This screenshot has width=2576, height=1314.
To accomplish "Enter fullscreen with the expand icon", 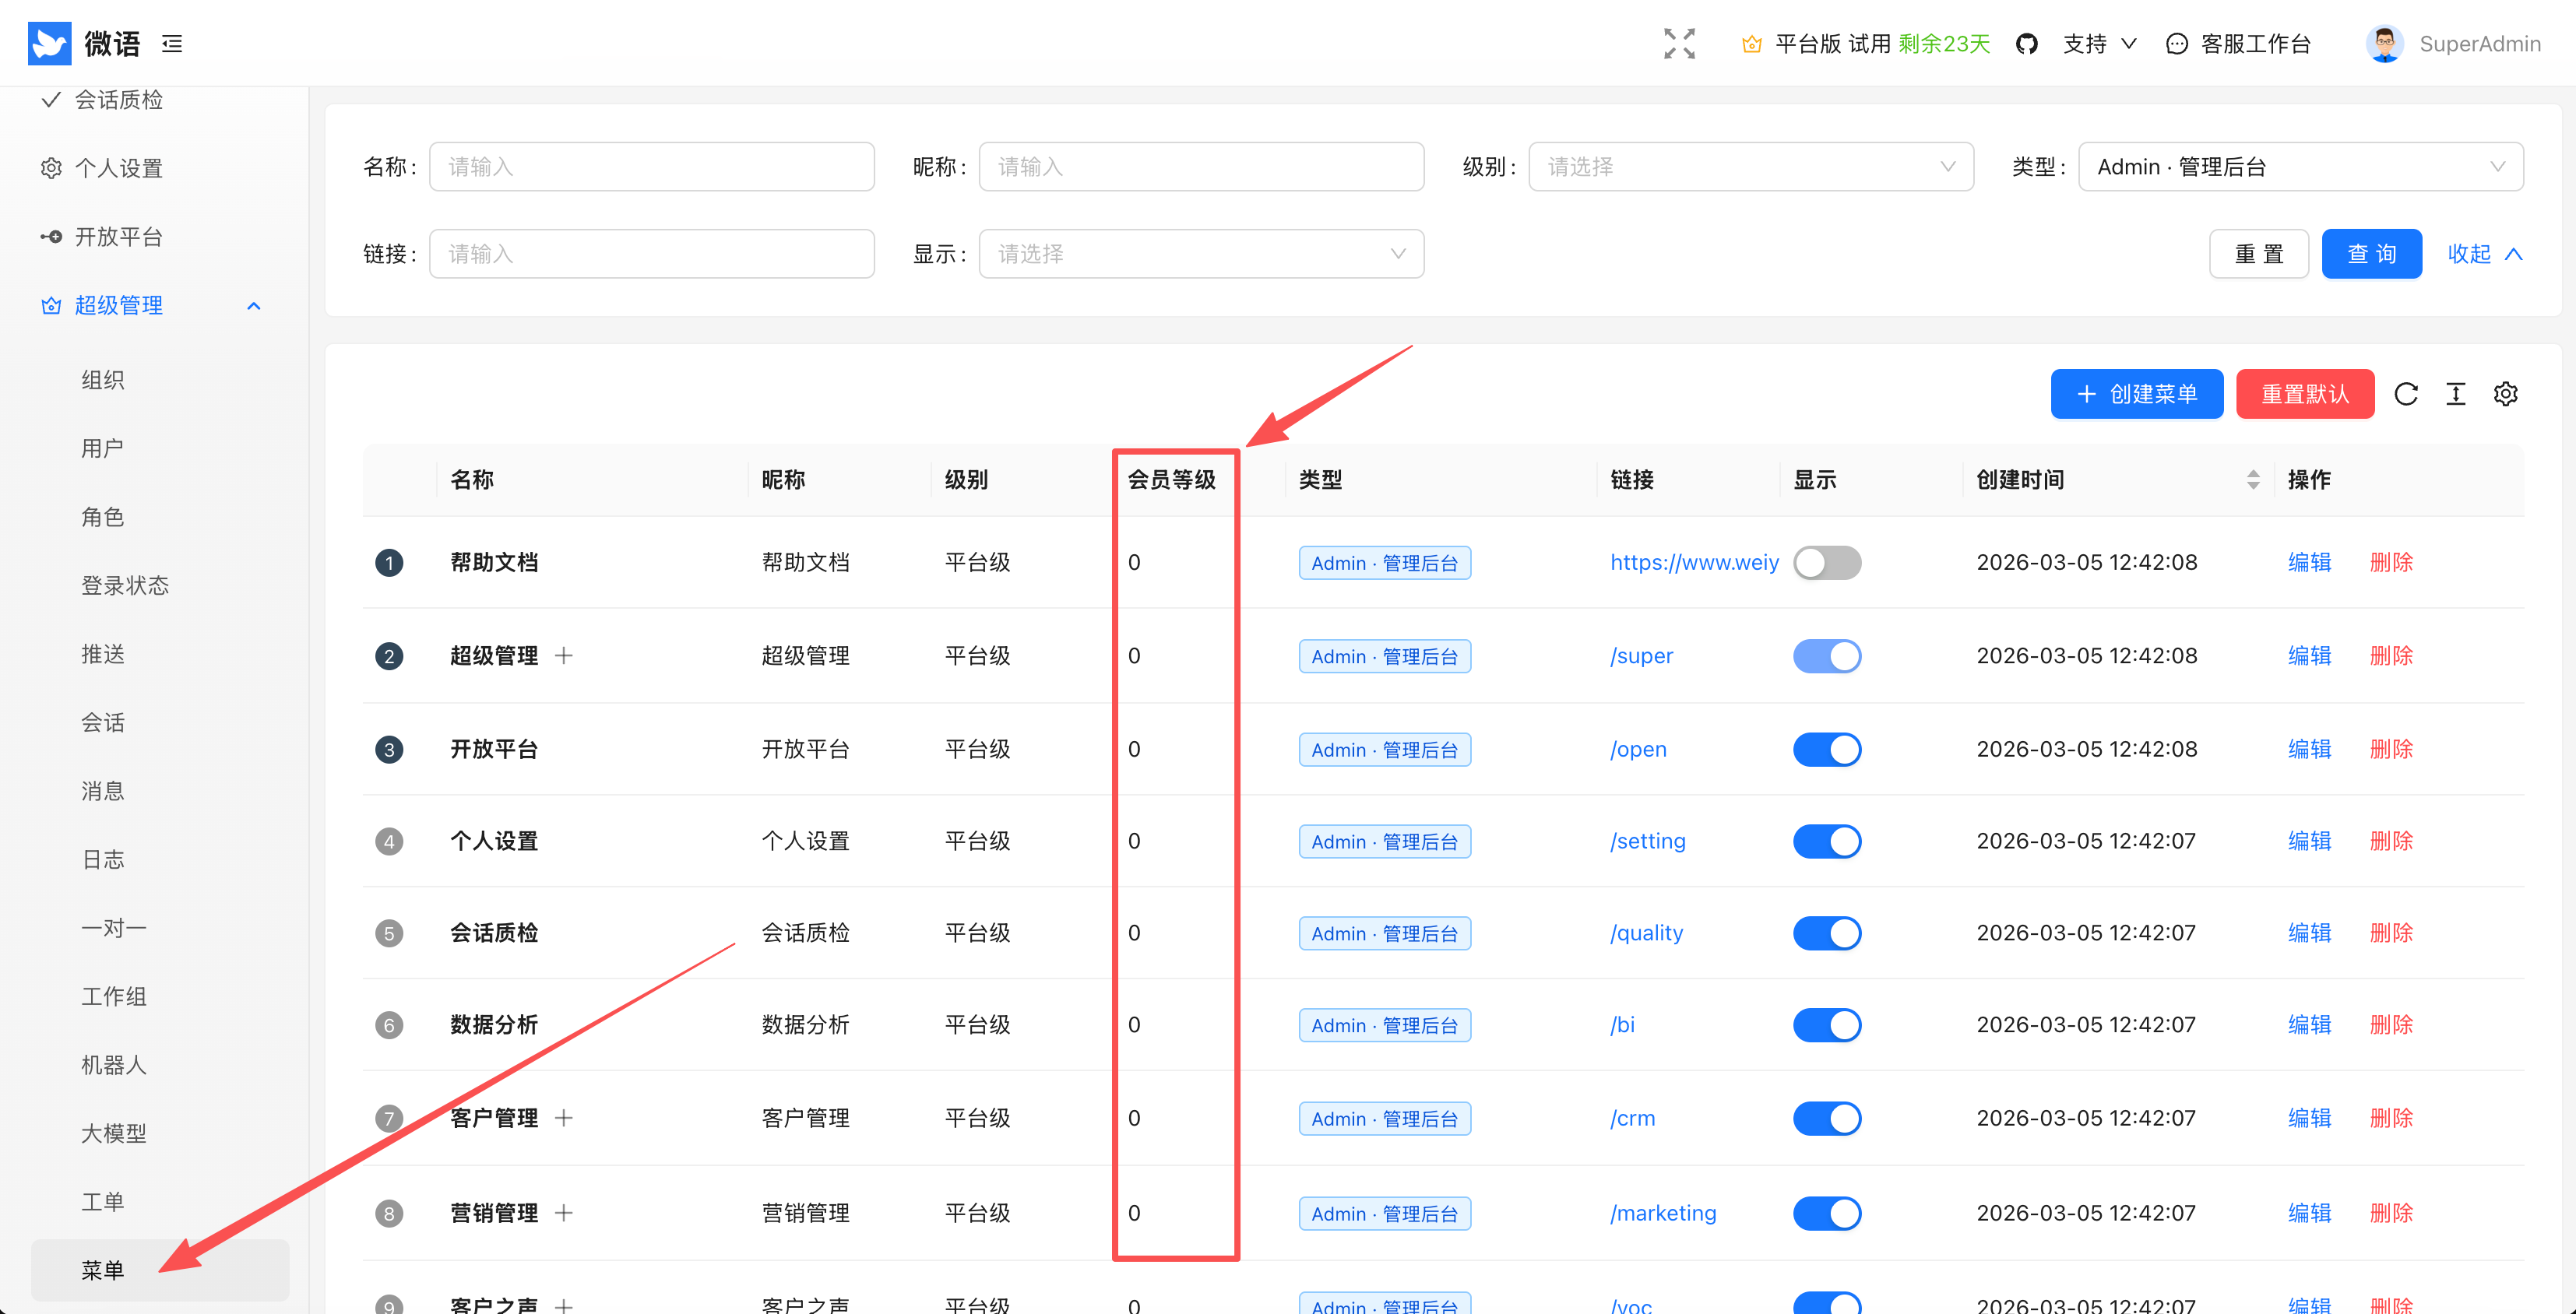I will pyautogui.click(x=1679, y=43).
